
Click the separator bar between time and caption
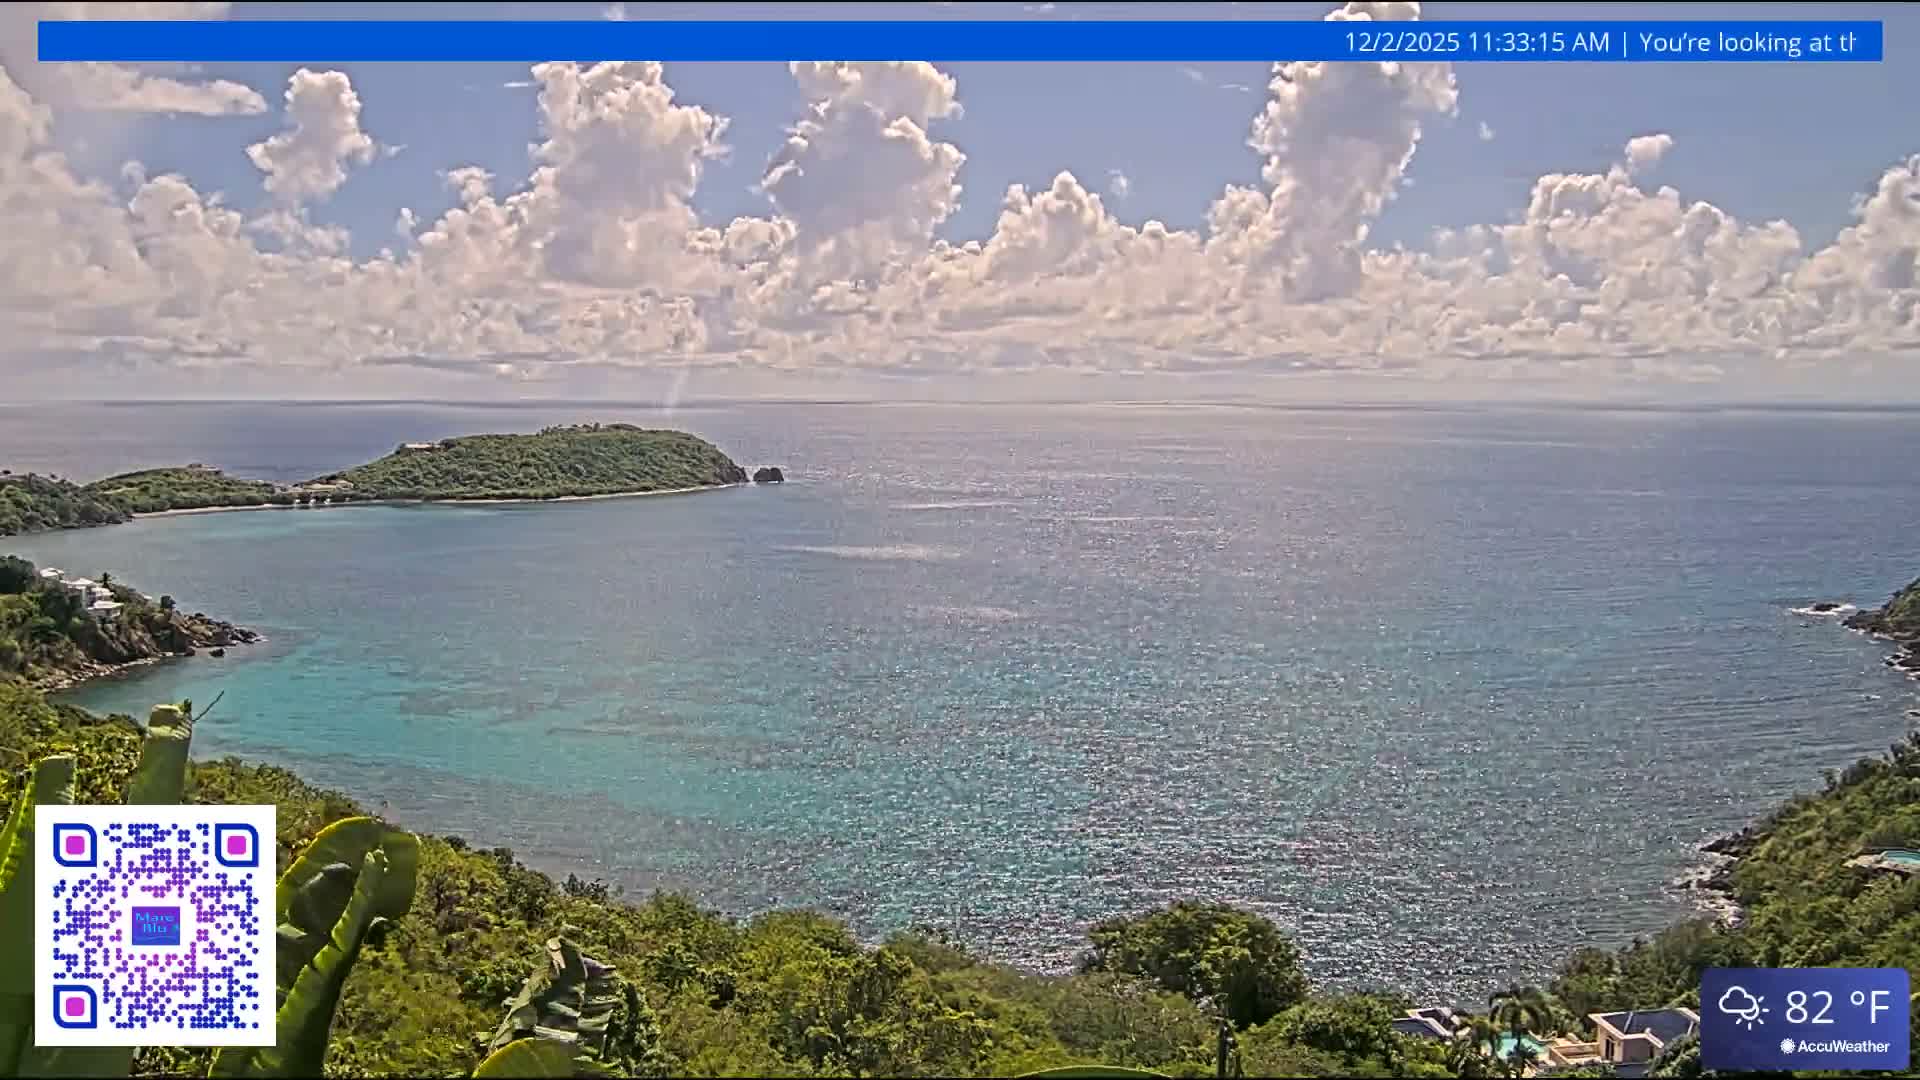click(x=1625, y=42)
